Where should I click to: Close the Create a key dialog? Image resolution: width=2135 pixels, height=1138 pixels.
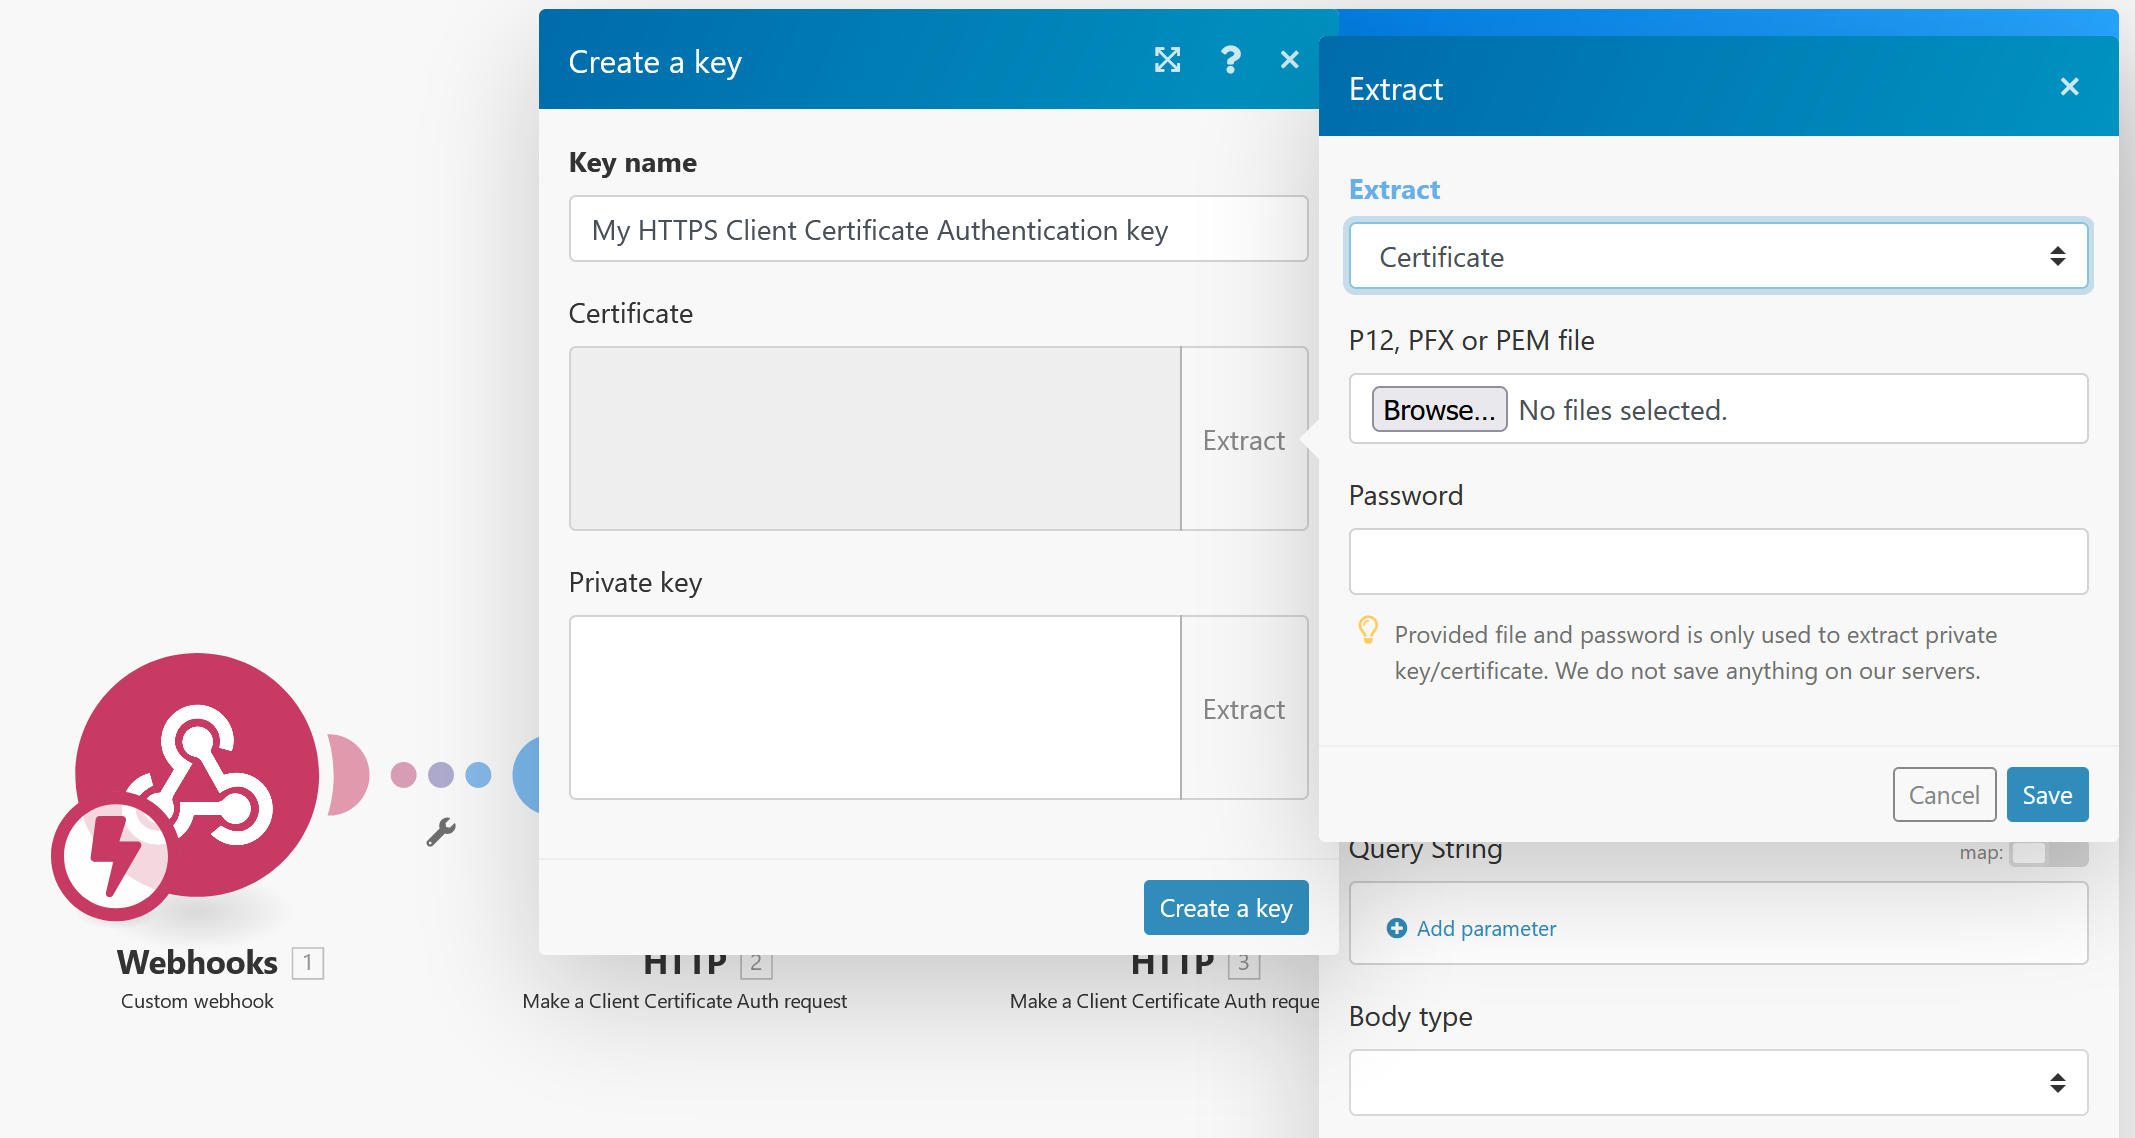(1289, 60)
